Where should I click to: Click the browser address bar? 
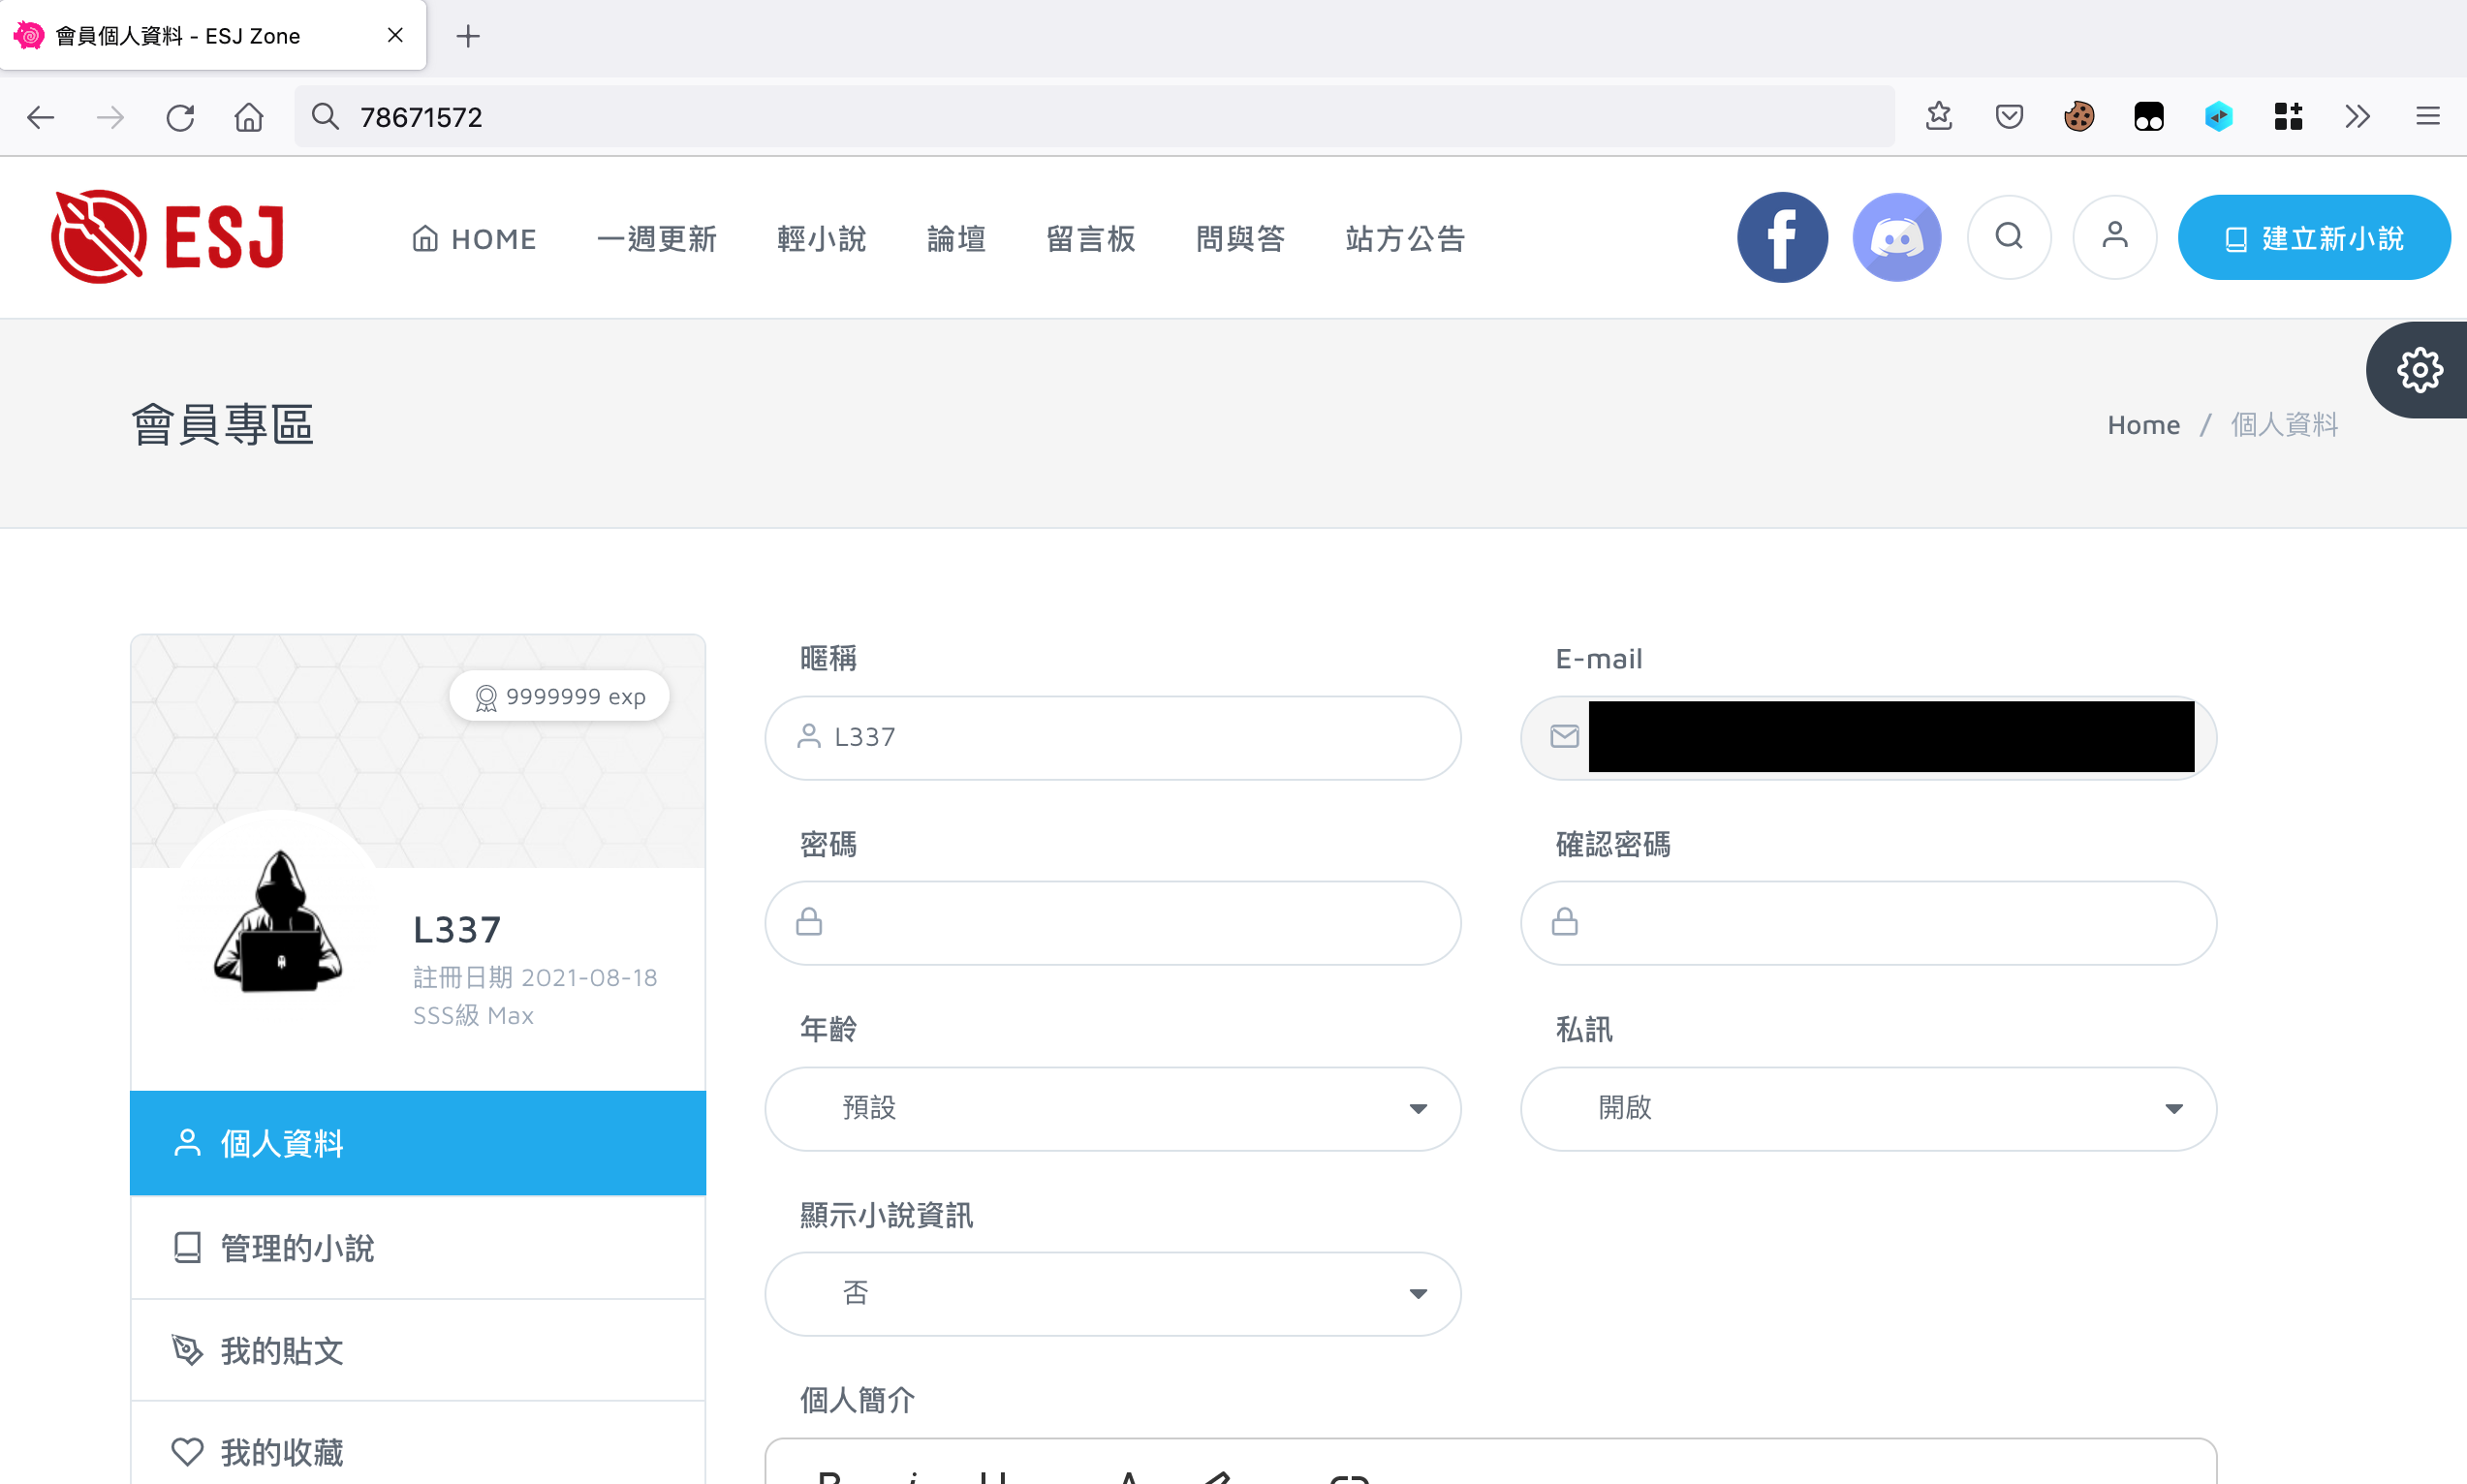coord(1094,117)
